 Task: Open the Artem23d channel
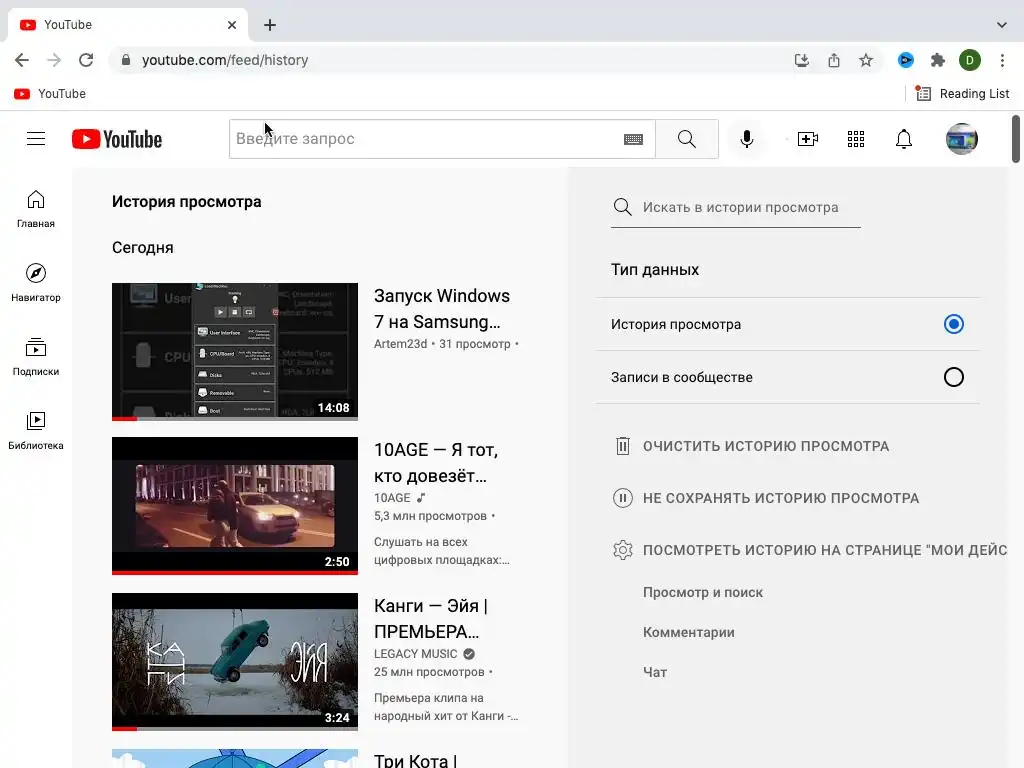tap(400, 344)
